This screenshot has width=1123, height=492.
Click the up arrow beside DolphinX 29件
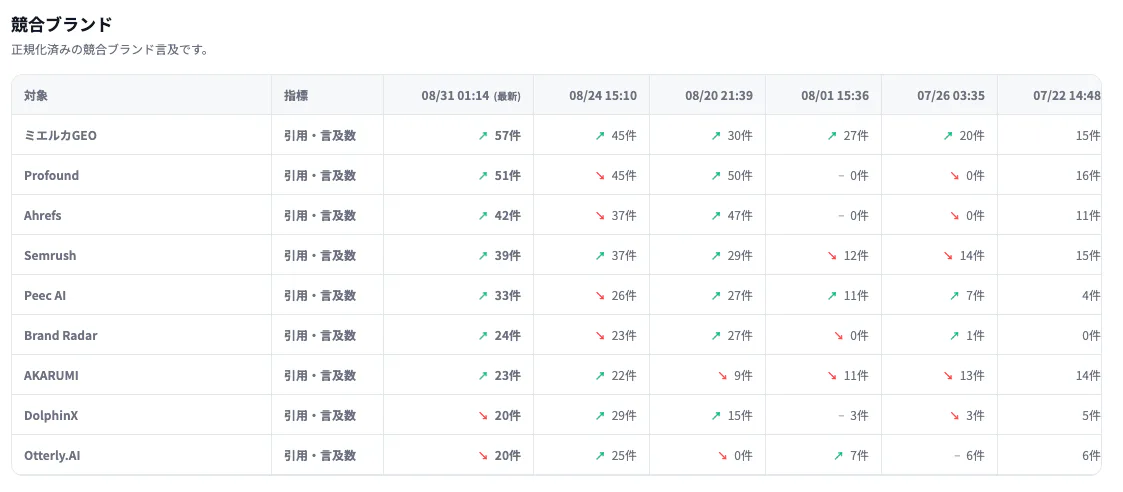[599, 415]
